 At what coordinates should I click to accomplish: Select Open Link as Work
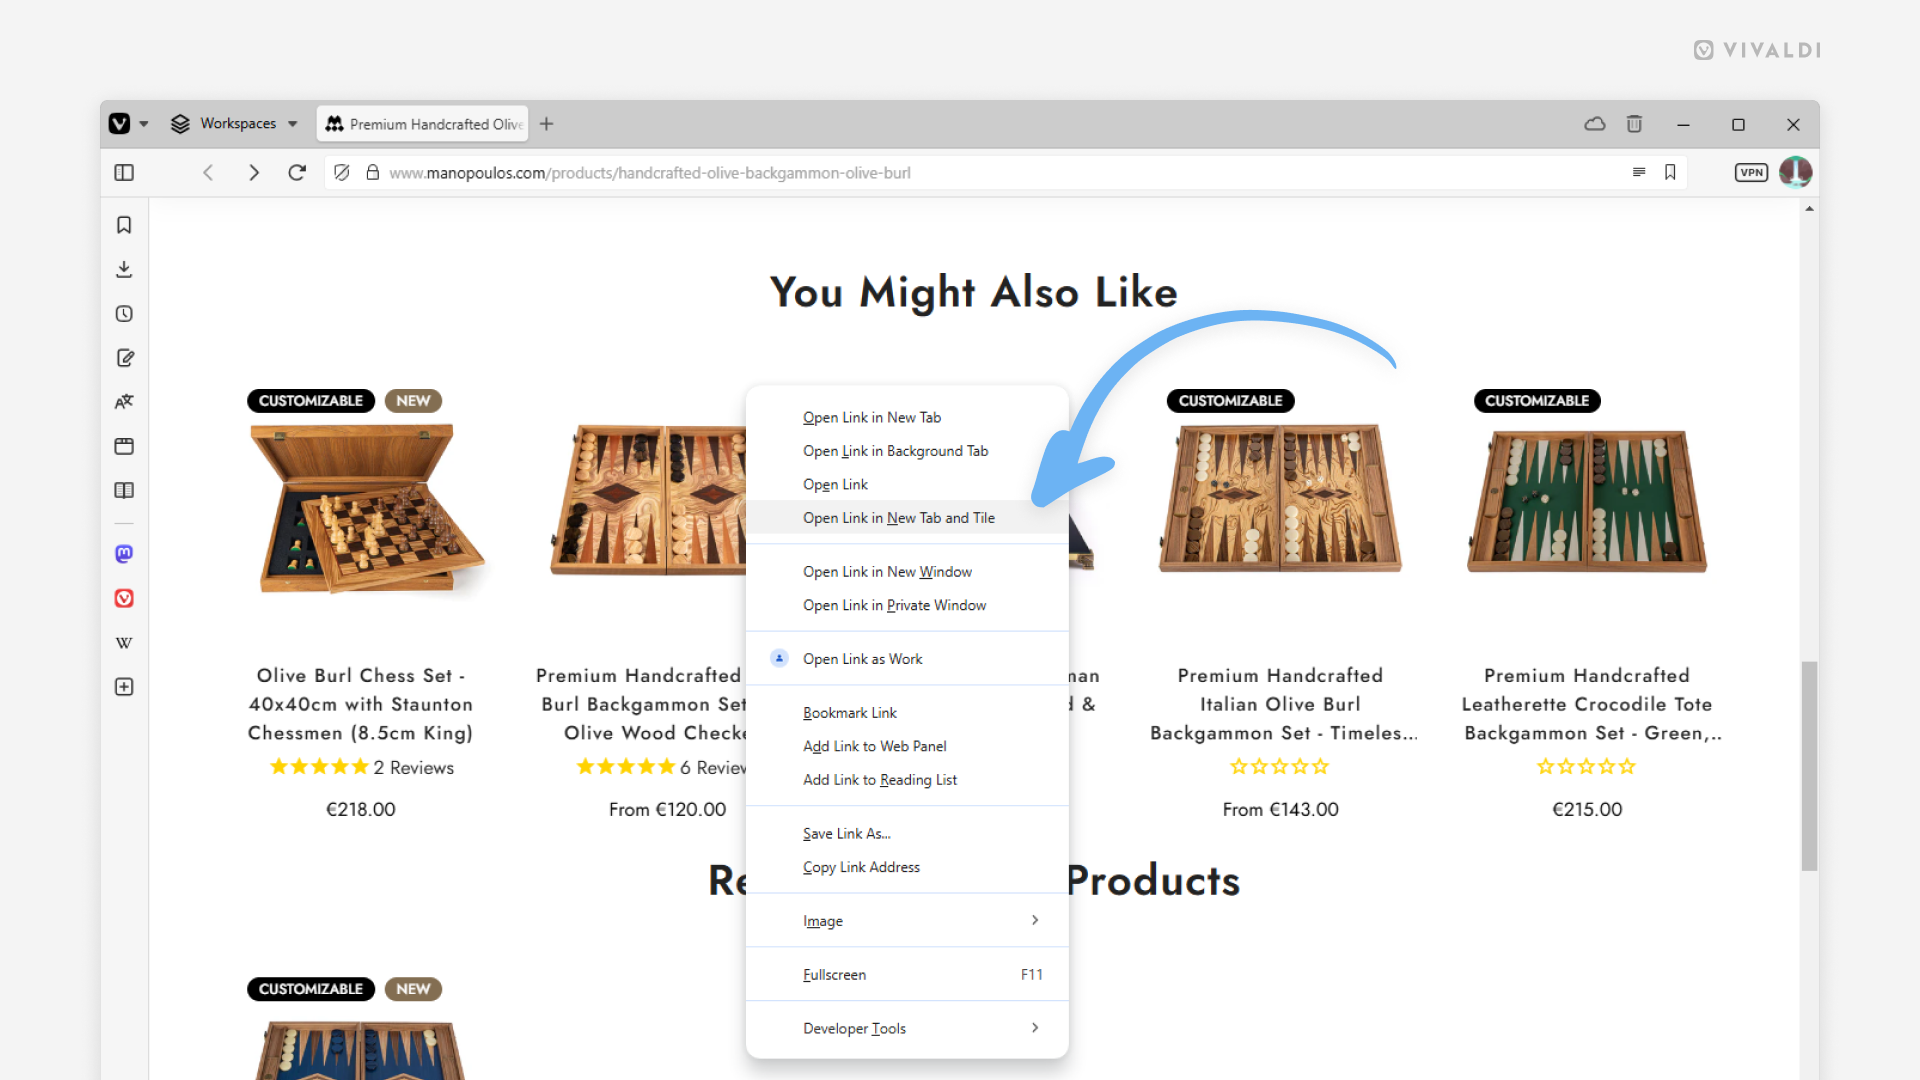click(x=907, y=659)
